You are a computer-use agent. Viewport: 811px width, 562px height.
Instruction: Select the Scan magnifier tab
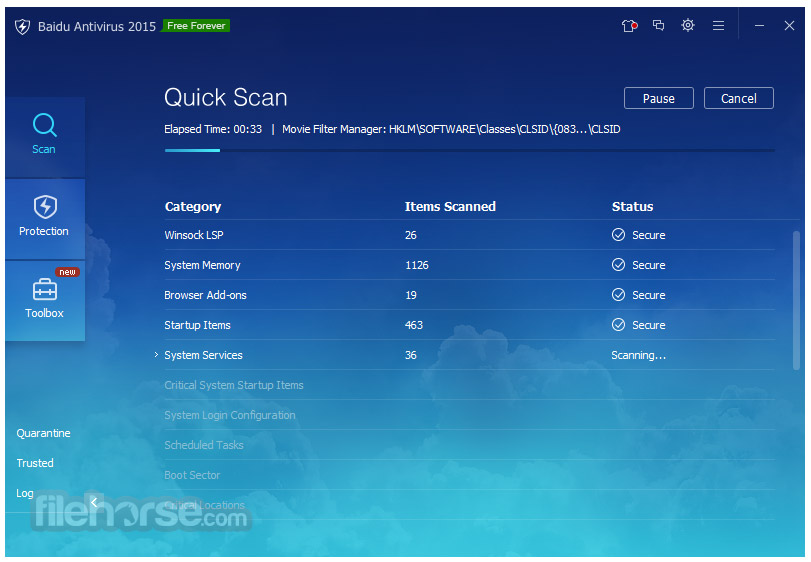(44, 137)
